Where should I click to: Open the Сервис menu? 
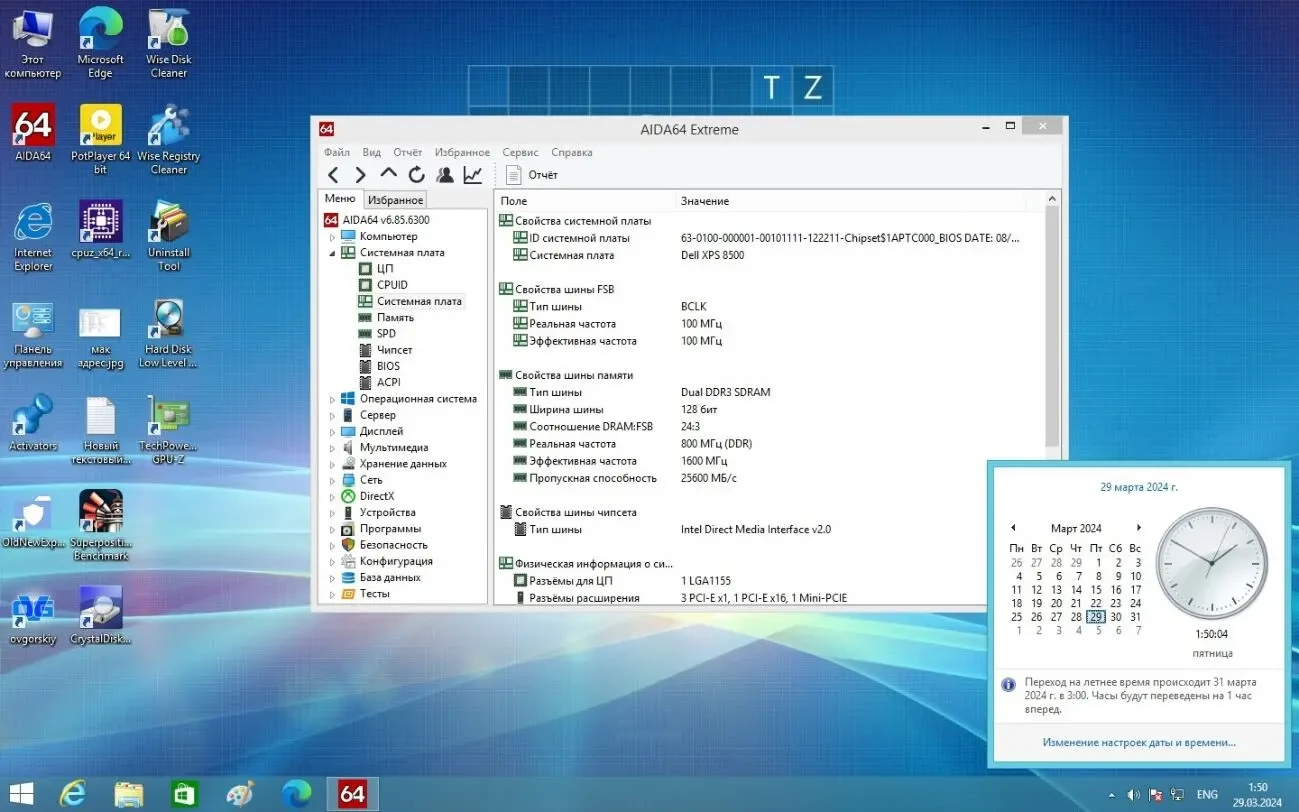coord(520,153)
